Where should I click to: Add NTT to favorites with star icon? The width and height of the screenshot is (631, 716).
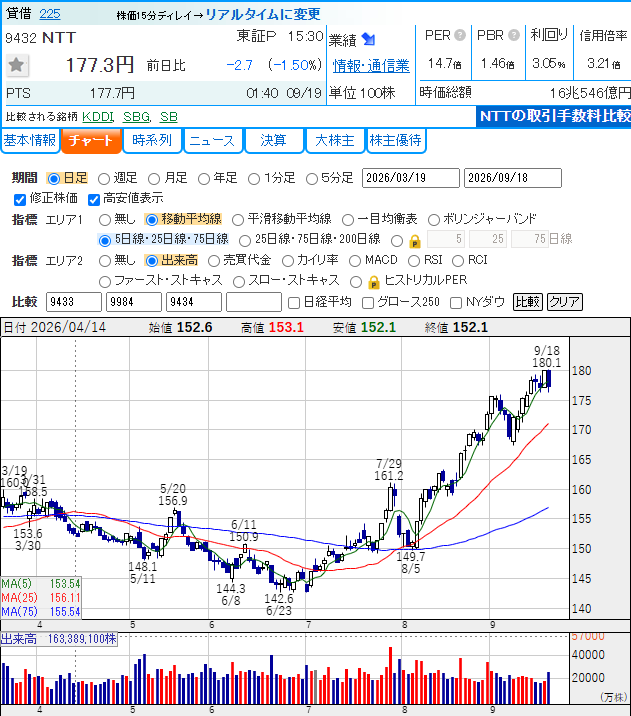point(17,65)
